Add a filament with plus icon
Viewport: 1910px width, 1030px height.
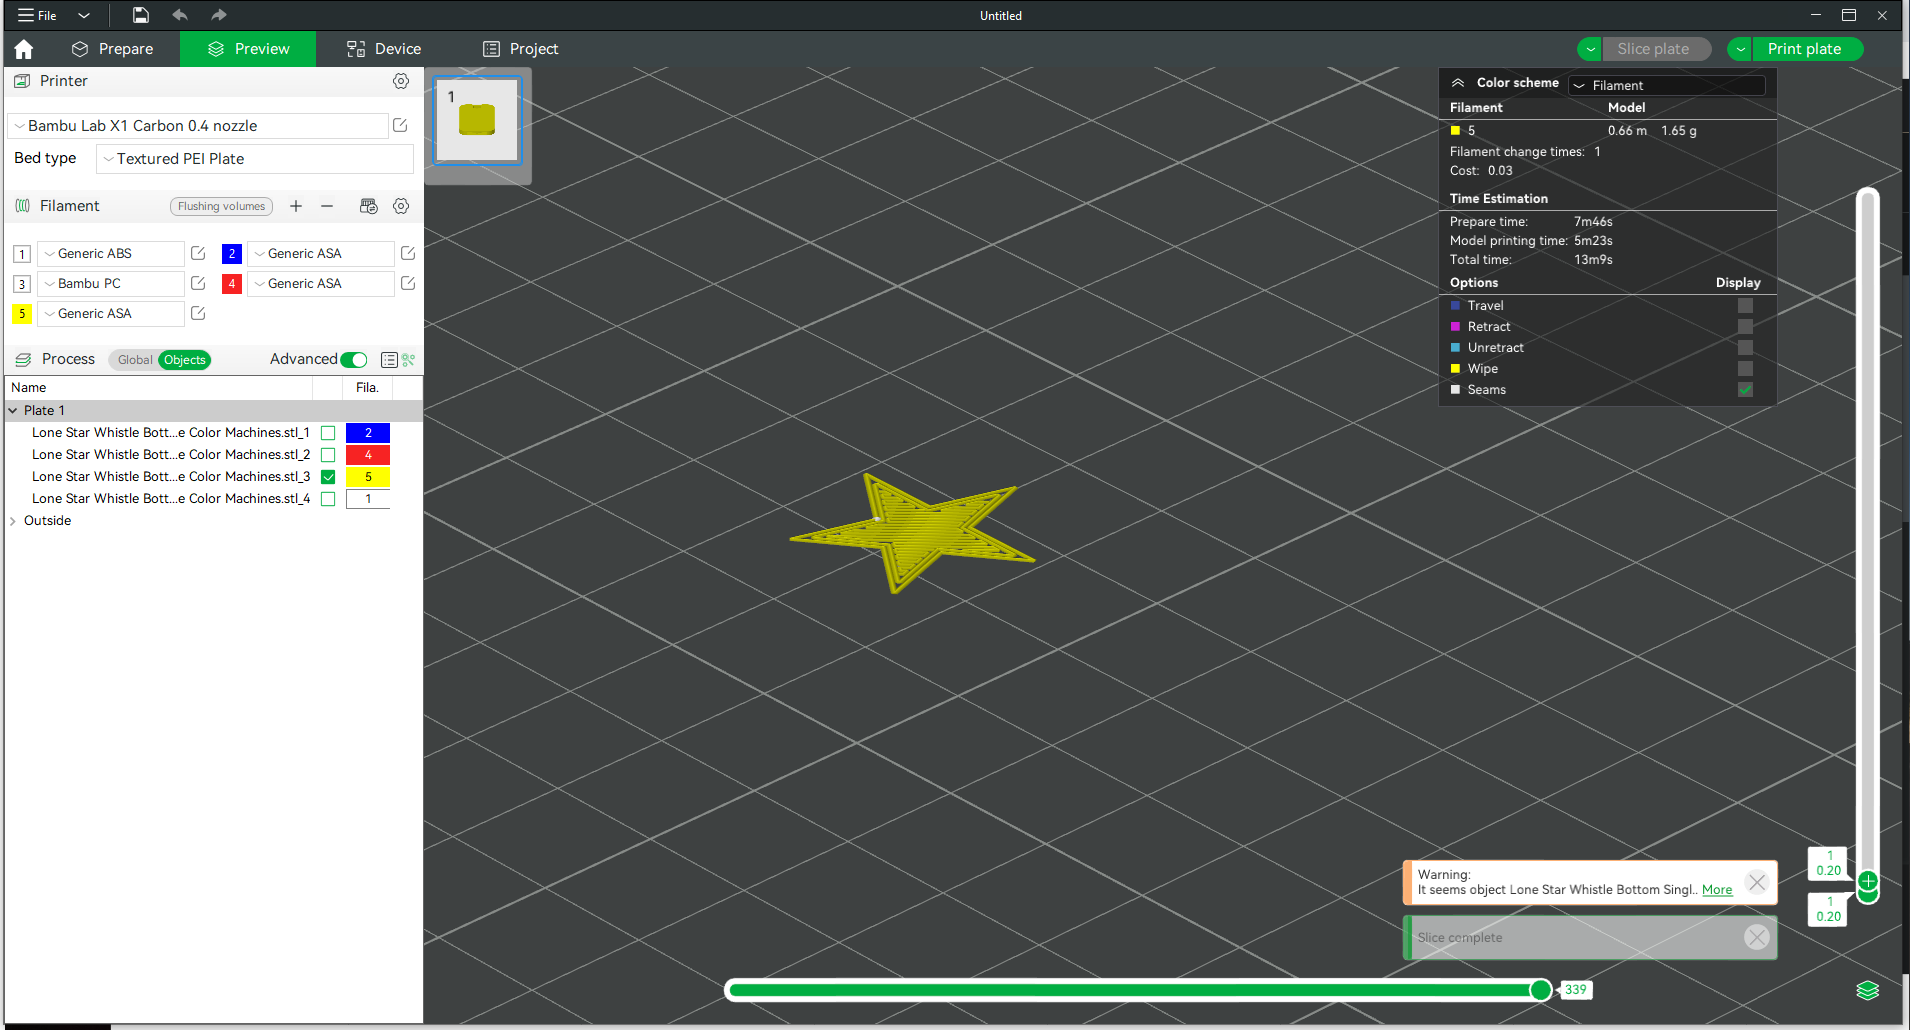tap(296, 206)
